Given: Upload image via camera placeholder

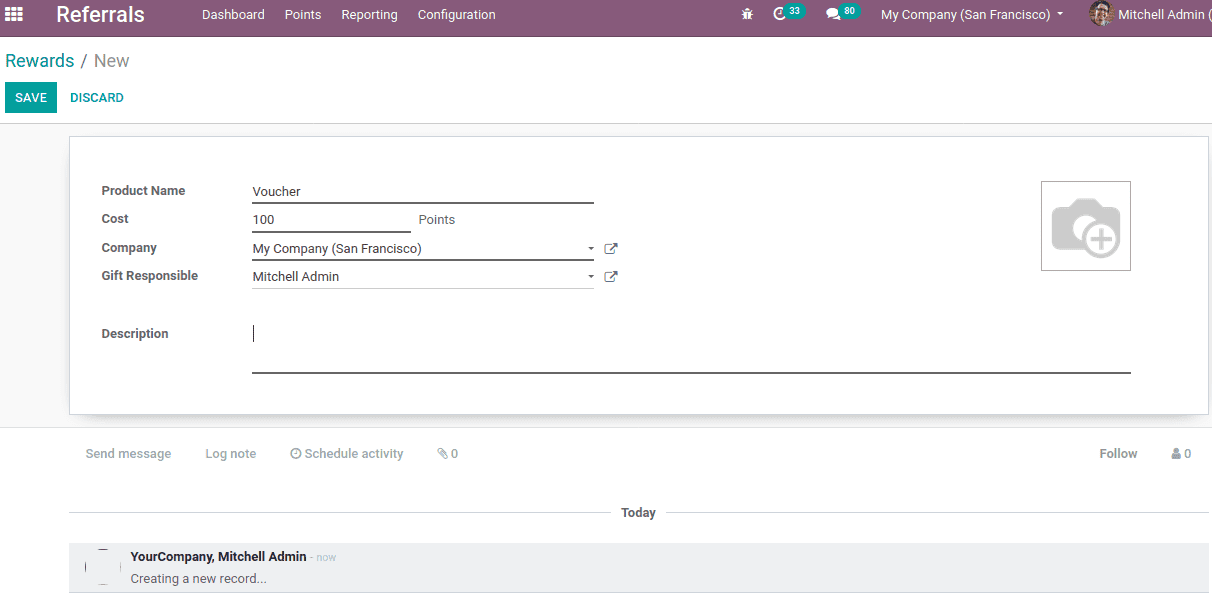Looking at the screenshot, I should coord(1085,226).
